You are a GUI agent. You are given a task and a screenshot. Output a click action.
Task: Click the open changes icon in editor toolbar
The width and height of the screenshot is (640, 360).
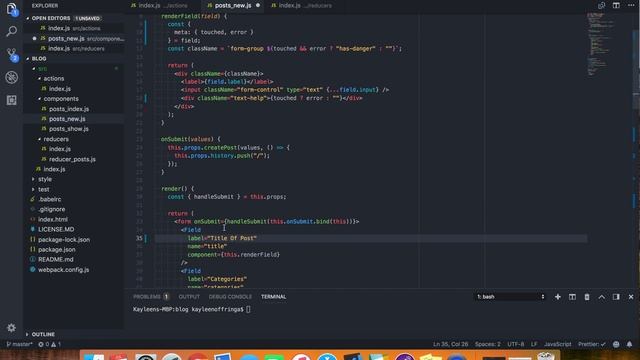pos(601,5)
